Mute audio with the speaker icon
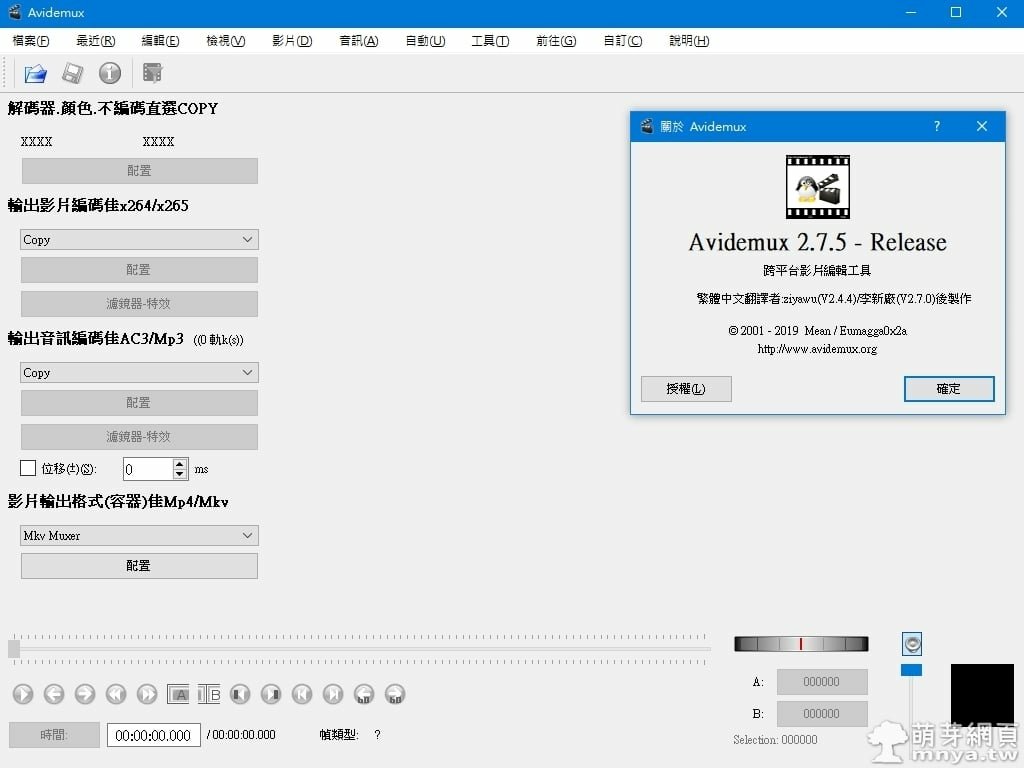1024x768 pixels. pos(912,644)
